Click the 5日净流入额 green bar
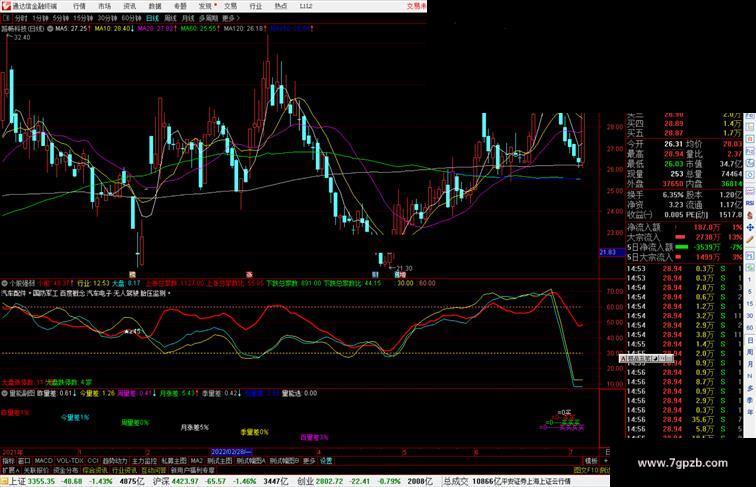The image size is (756, 487). tap(681, 247)
